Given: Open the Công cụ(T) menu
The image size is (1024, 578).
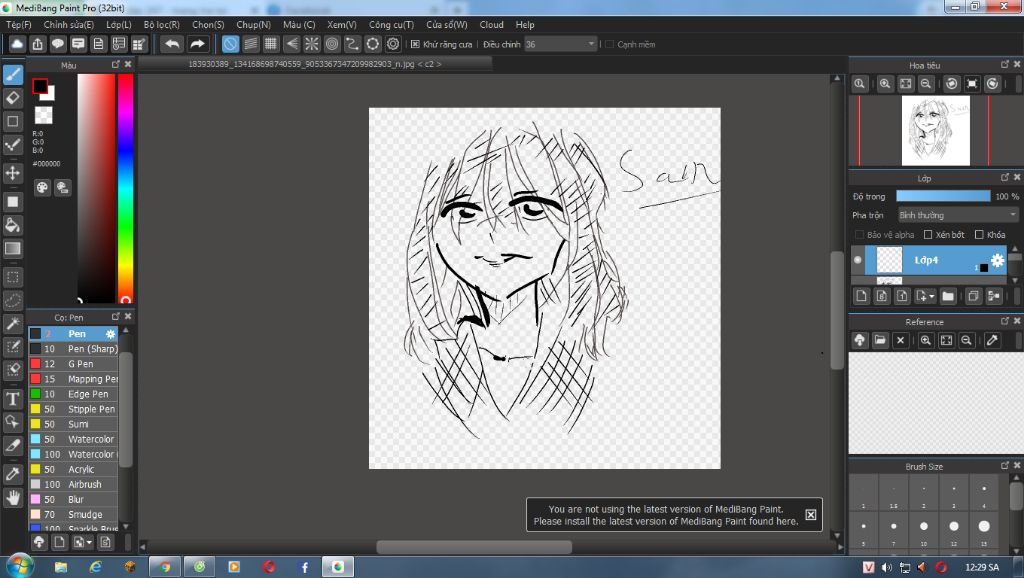Looking at the screenshot, I should click(391, 25).
